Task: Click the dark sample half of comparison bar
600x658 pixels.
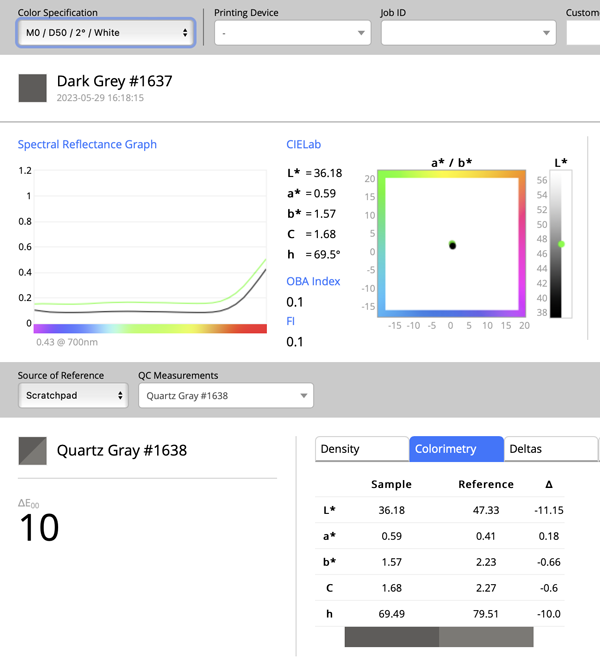Action: point(392,637)
